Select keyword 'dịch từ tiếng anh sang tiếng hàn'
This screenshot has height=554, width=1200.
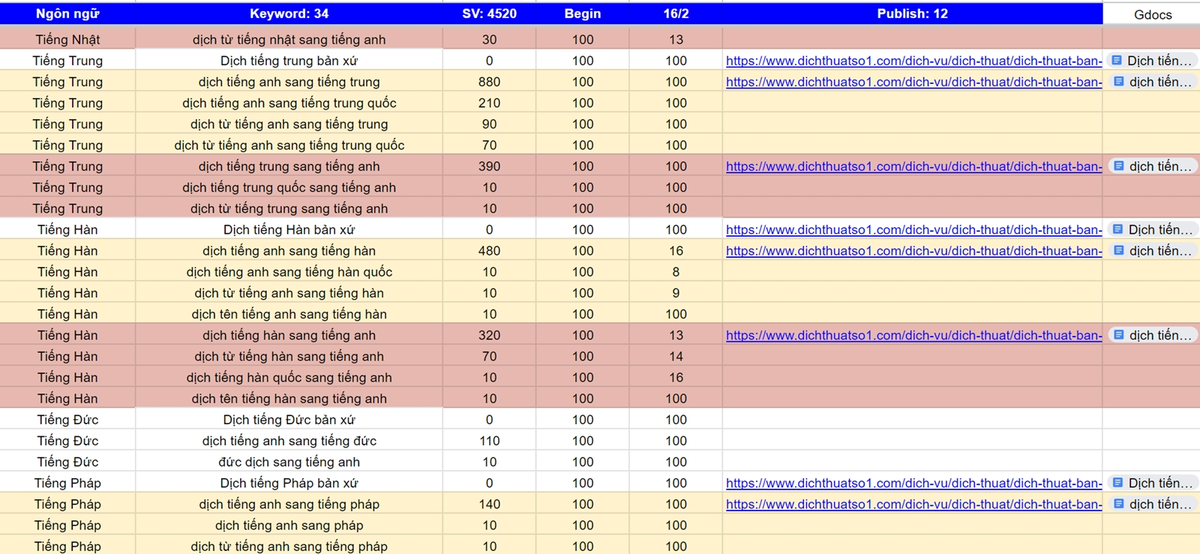click(x=289, y=293)
